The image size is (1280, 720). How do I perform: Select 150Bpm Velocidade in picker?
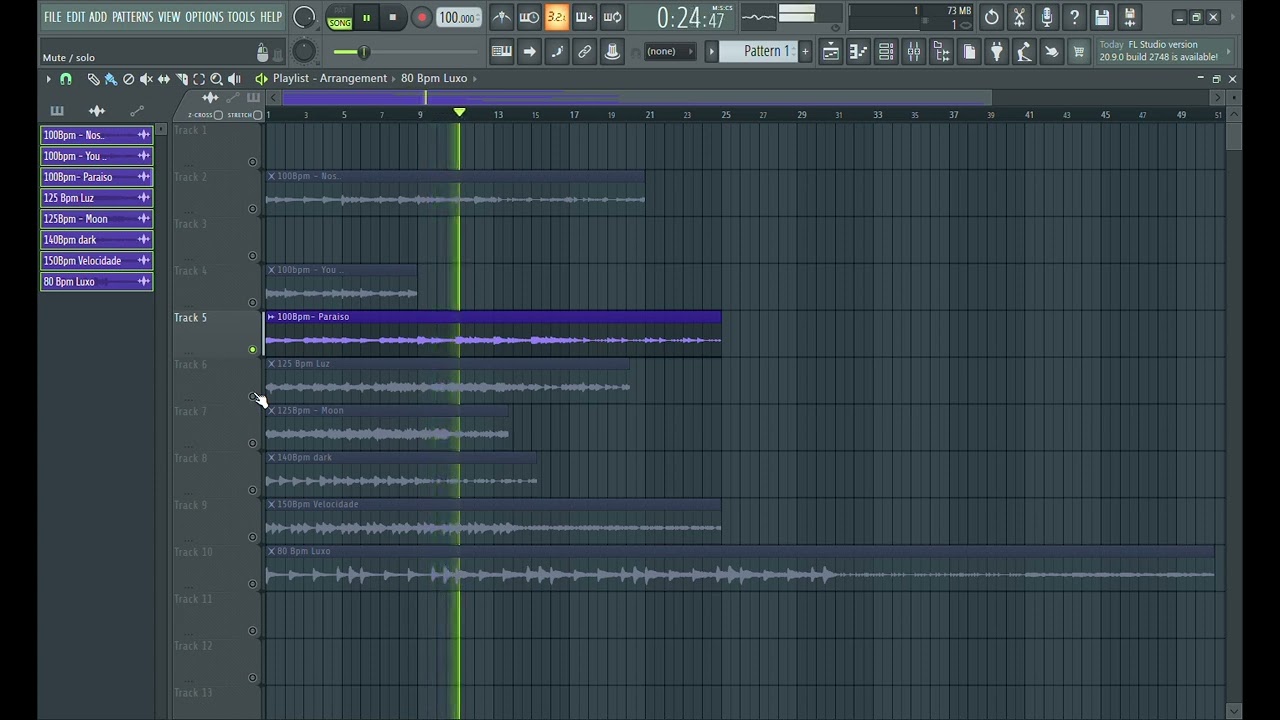click(96, 261)
